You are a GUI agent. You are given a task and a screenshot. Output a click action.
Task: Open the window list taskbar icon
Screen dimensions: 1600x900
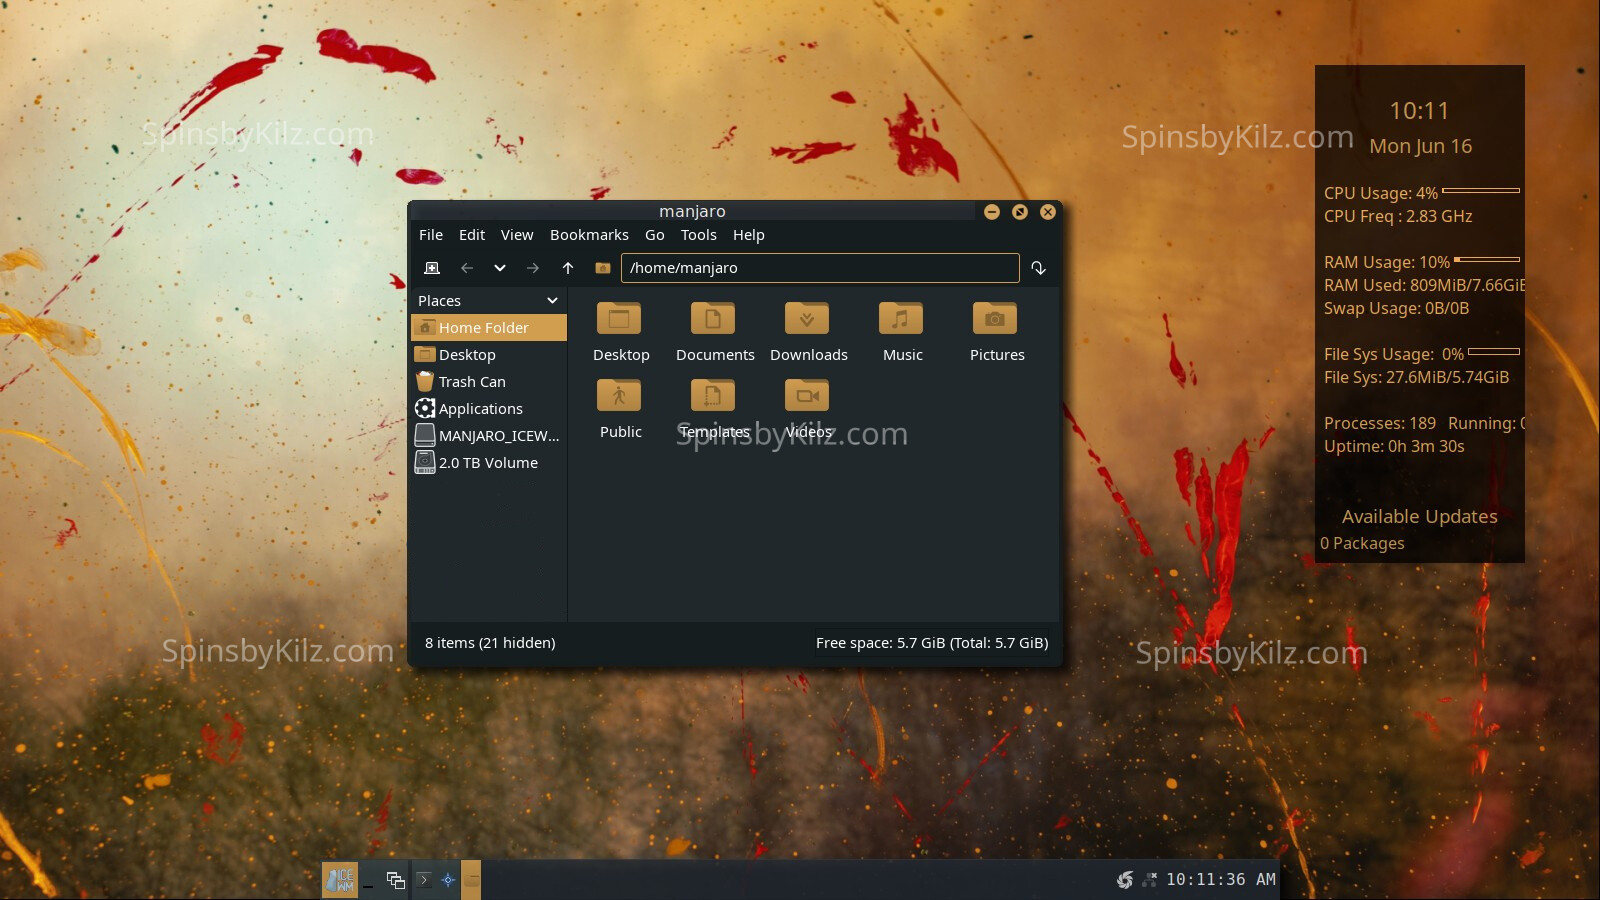coord(396,880)
